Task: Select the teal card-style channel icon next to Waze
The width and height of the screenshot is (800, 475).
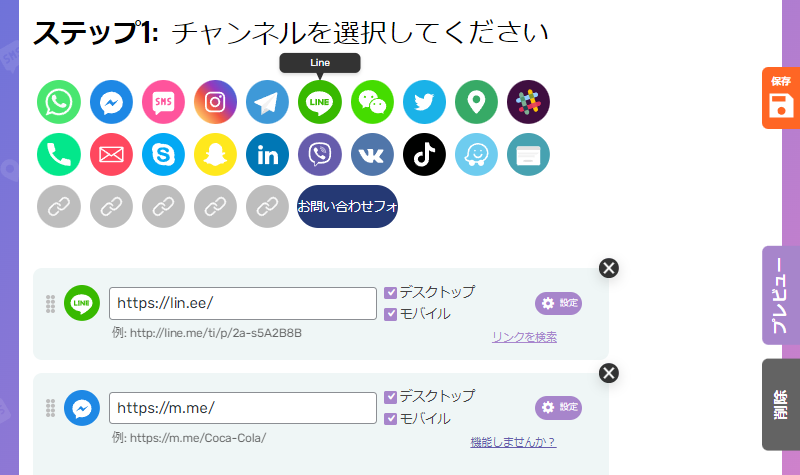Action: click(529, 155)
